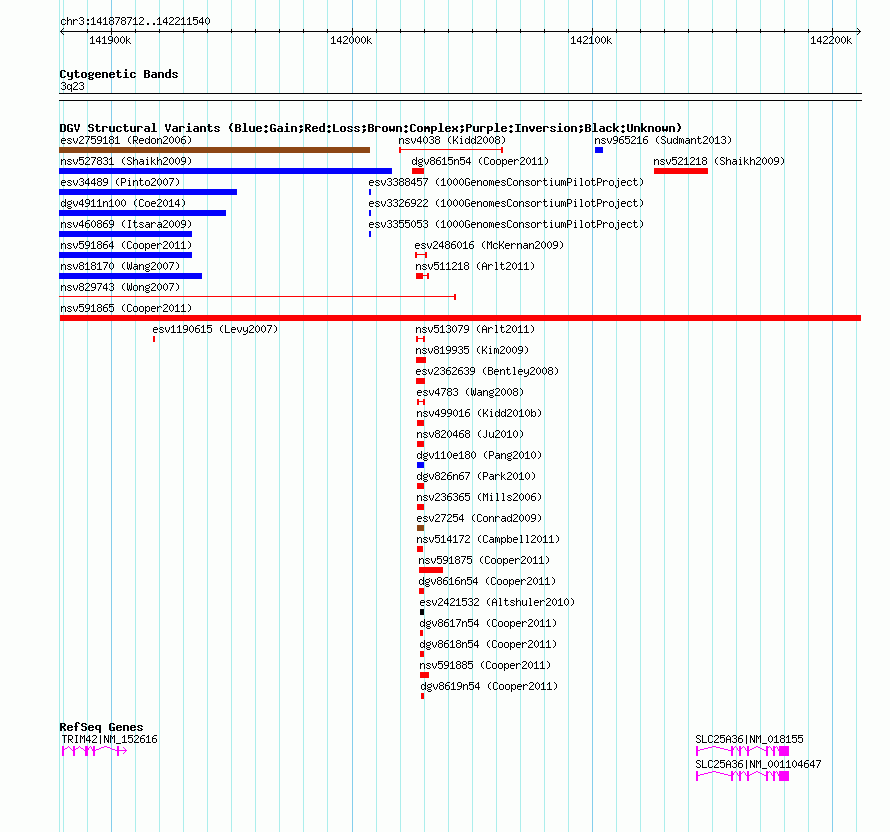Screen dimensions: 890x832
Task: Open esv4783 (Wang2008) variant
Action: [x=470, y=392]
